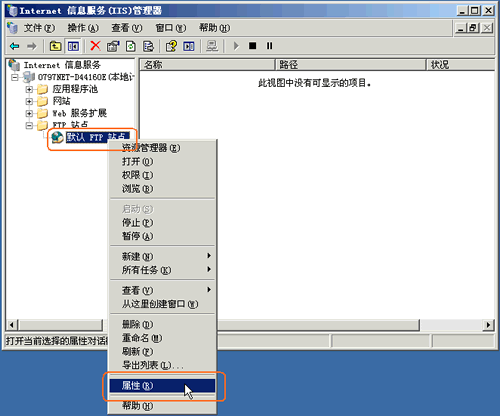Viewport: 500px width, 416px height.
Task: Click the Help question mark toolbar icon
Action: tap(171, 46)
